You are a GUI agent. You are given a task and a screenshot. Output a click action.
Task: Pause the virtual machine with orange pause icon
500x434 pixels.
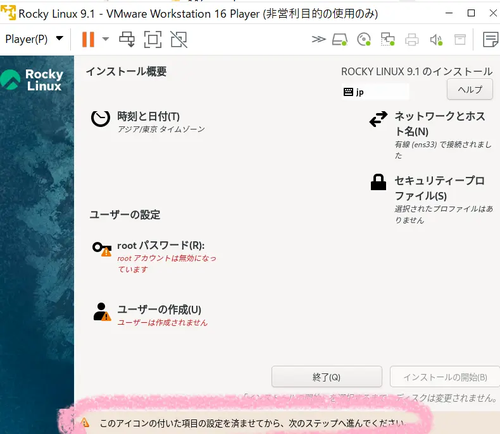[88, 40]
